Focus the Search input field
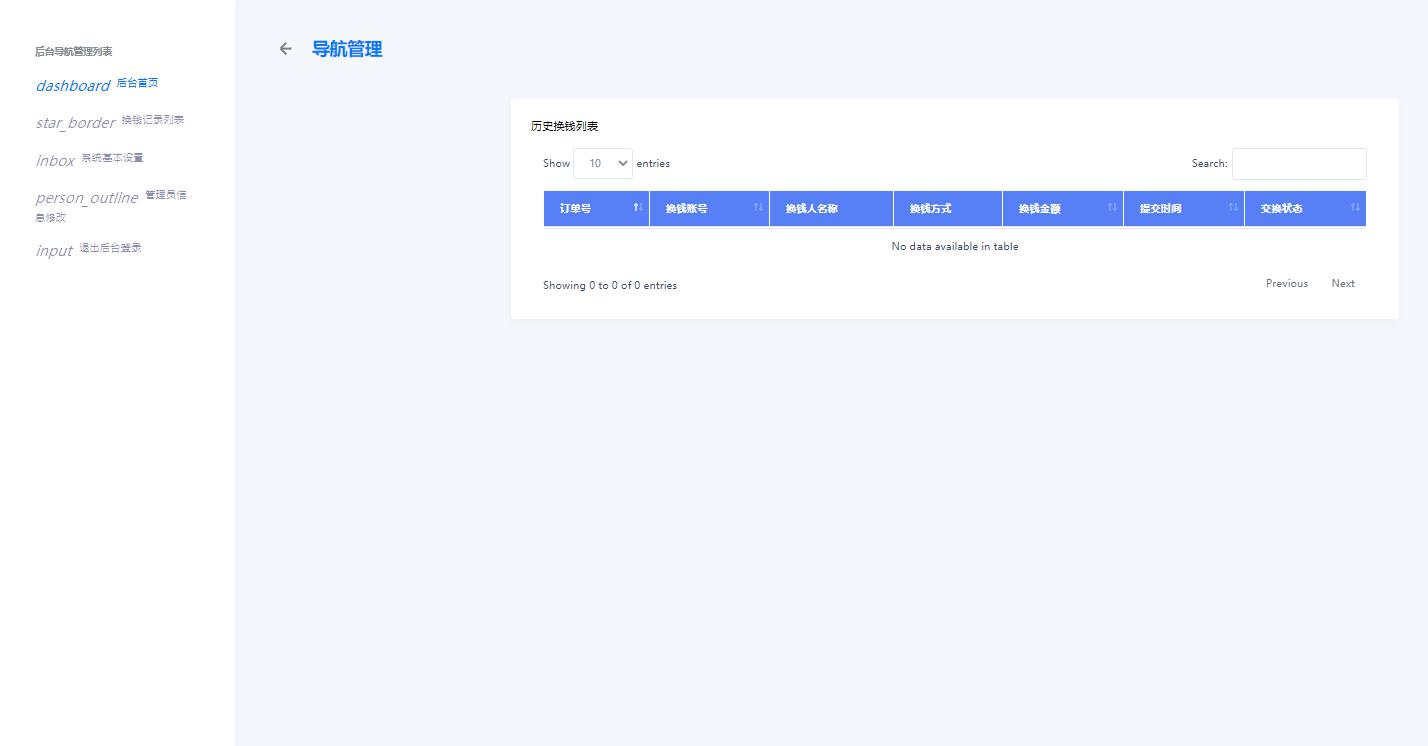 pos(1298,164)
